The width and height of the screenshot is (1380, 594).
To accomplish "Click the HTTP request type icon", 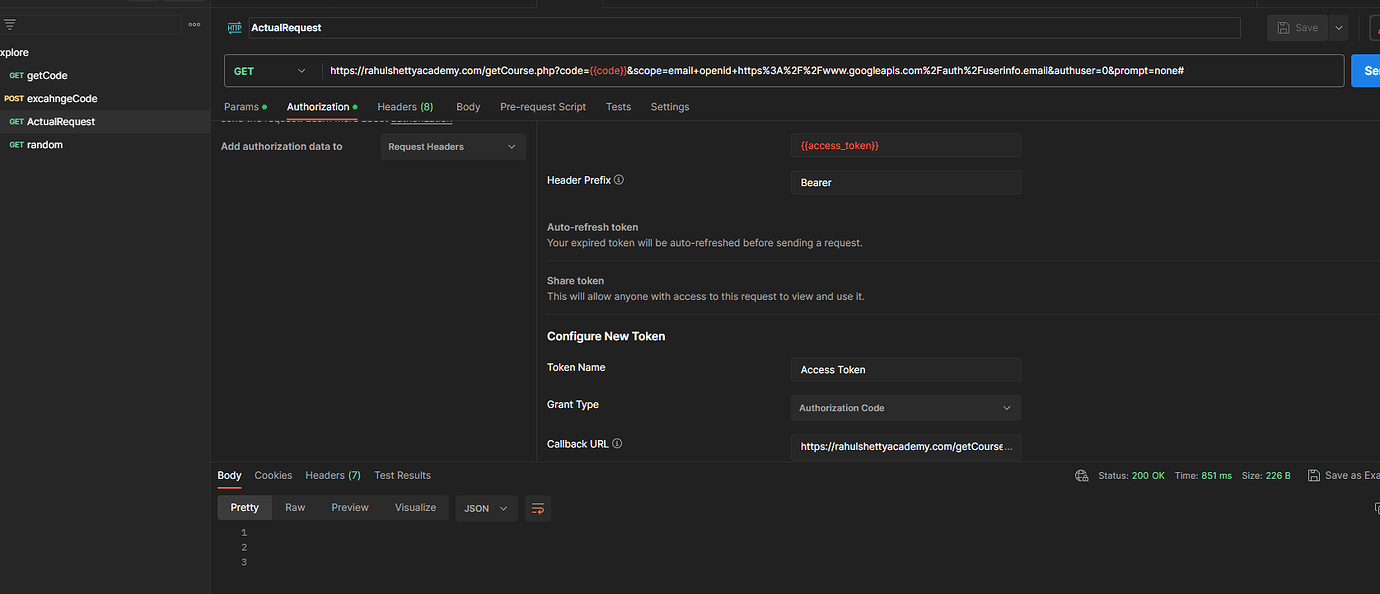I will (235, 28).
